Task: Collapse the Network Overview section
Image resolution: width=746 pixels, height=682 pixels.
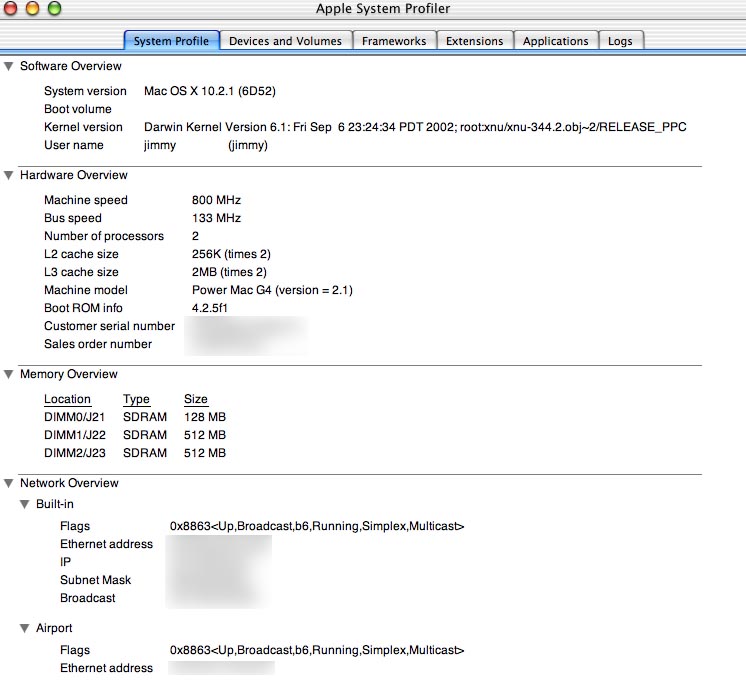Action: pos(9,483)
